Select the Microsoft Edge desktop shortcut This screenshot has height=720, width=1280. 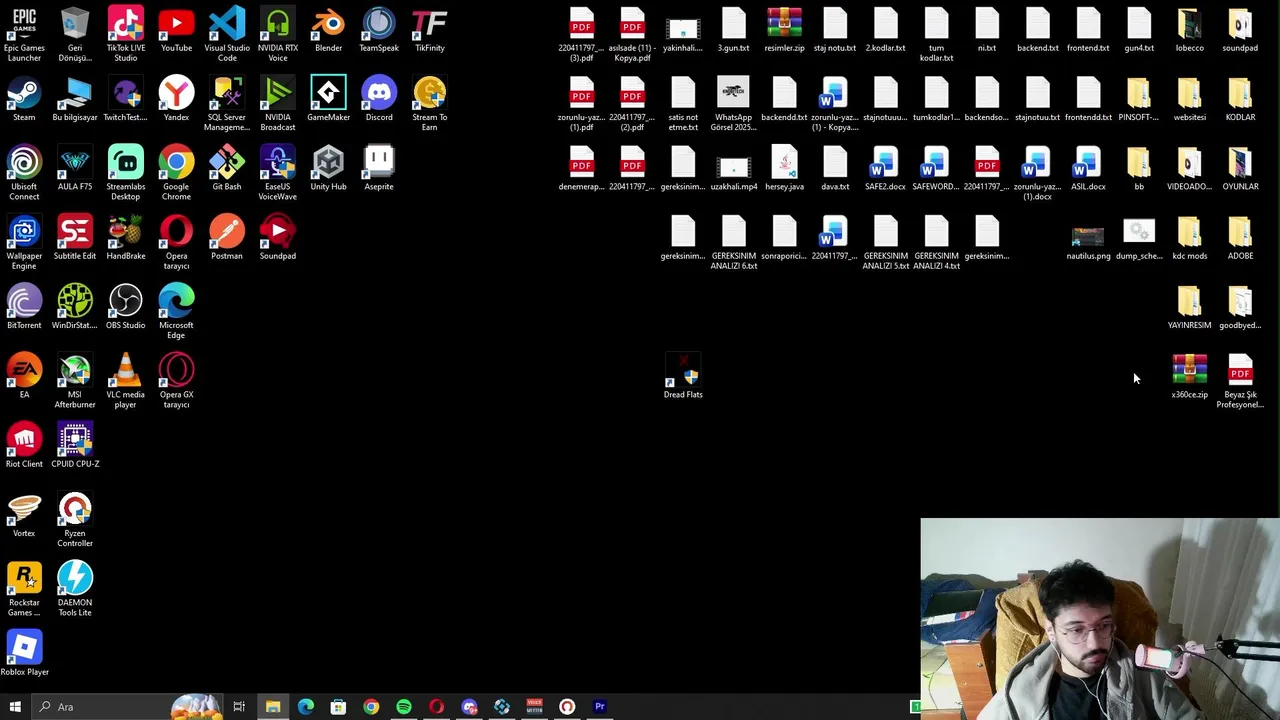[176, 312]
